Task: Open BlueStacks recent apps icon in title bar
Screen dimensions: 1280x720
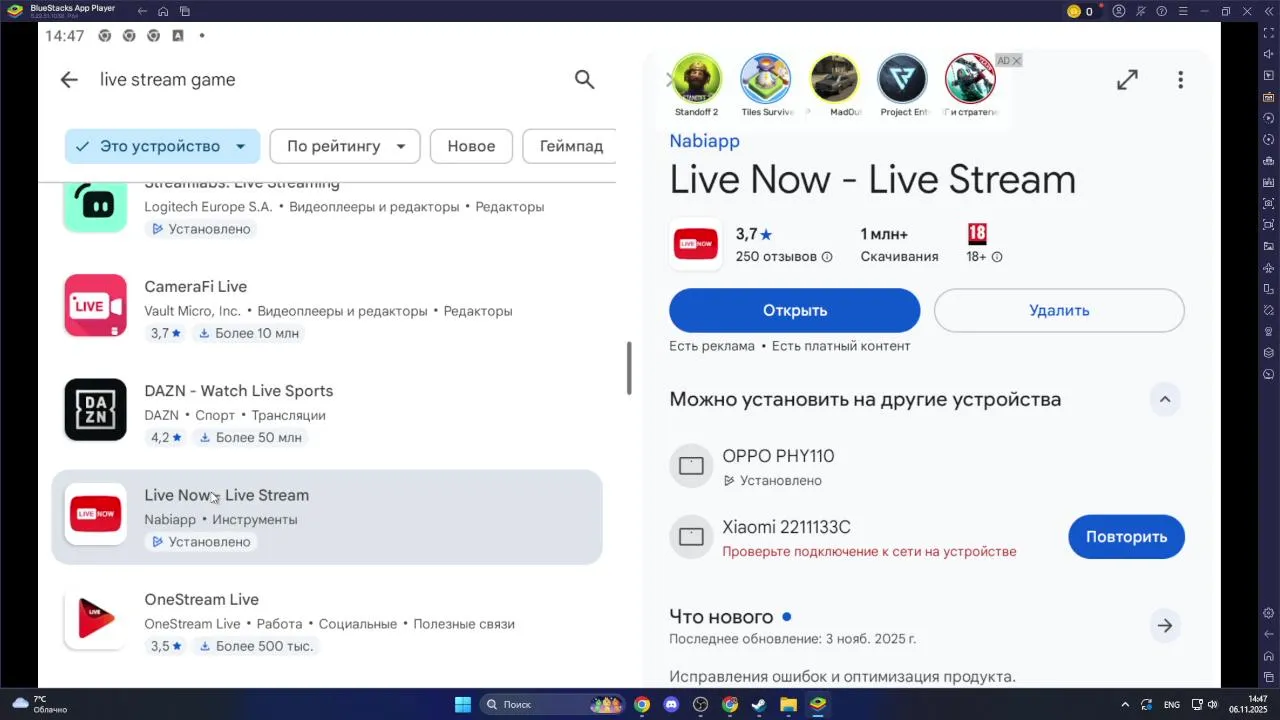Action: pos(185,11)
